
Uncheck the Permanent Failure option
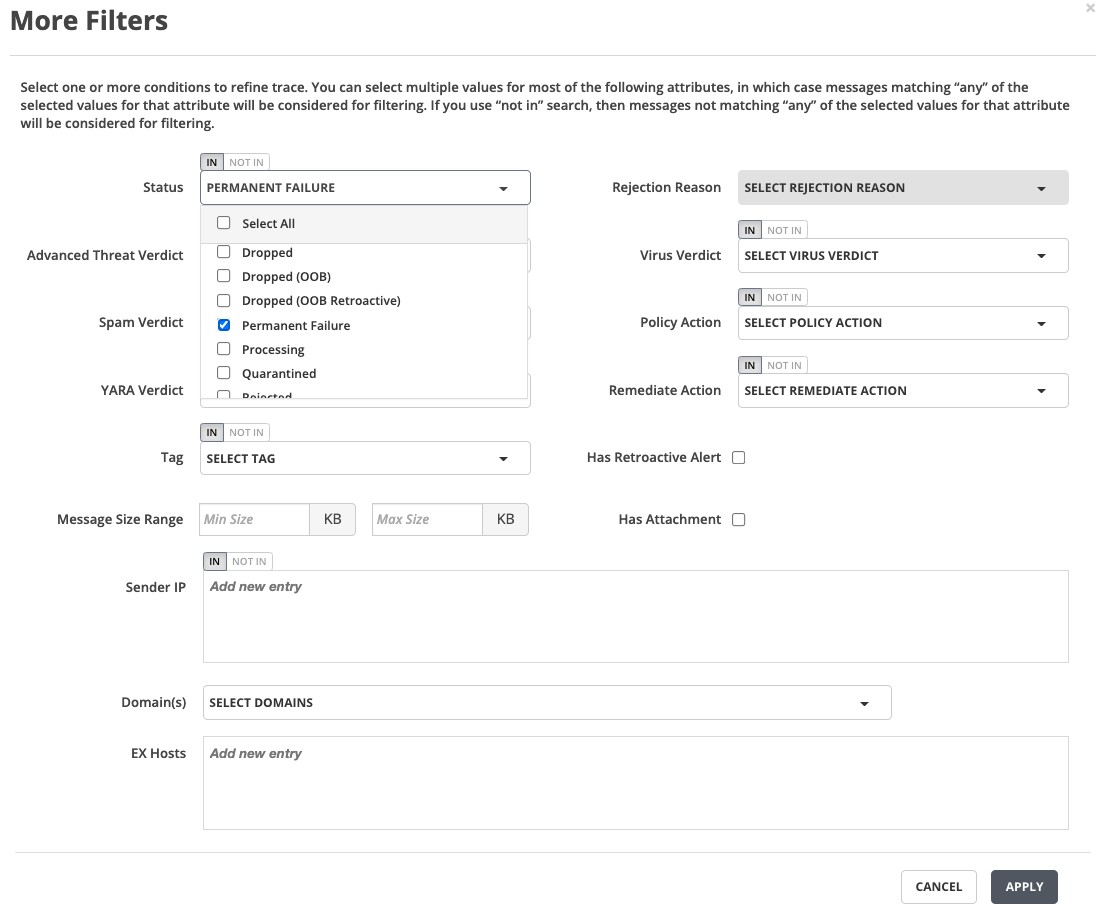coord(224,325)
